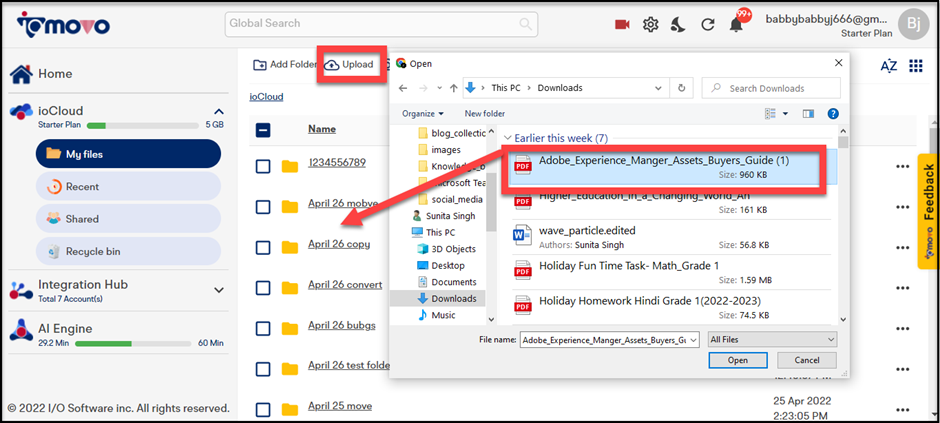
Task: Check the box for April 26 mobve
Action: tap(263, 207)
